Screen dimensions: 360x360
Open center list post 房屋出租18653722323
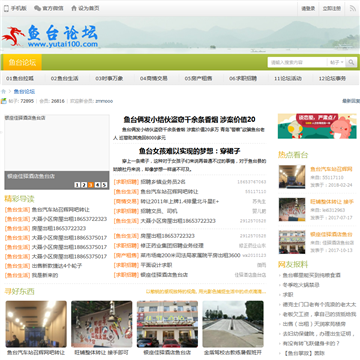click(167, 236)
